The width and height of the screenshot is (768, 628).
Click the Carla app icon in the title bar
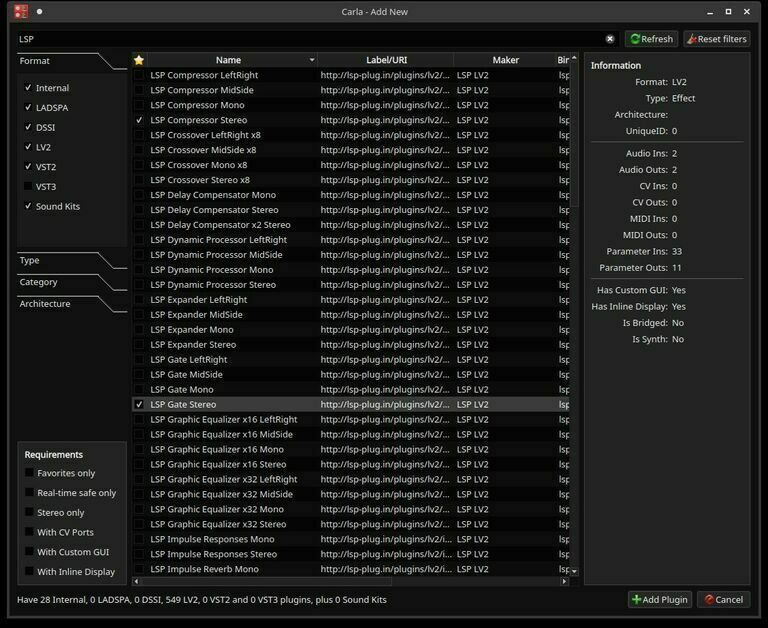(x=21, y=11)
